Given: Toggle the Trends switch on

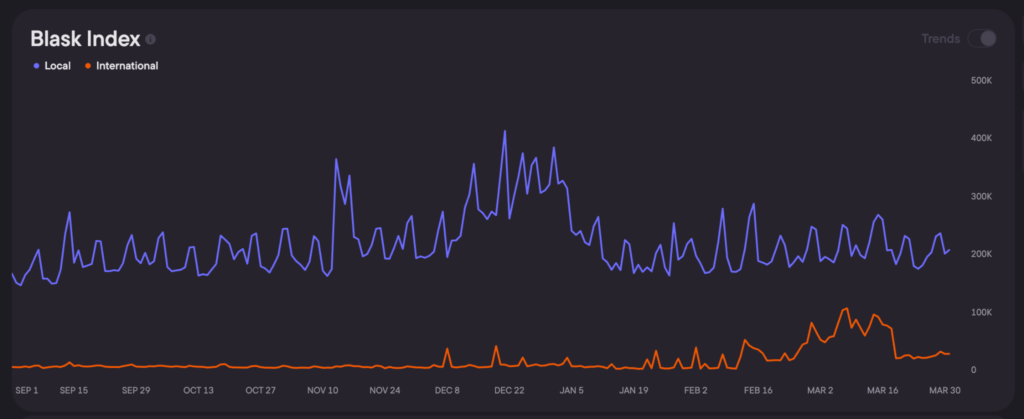Looking at the screenshot, I should pyautogui.click(x=983, y=39).
